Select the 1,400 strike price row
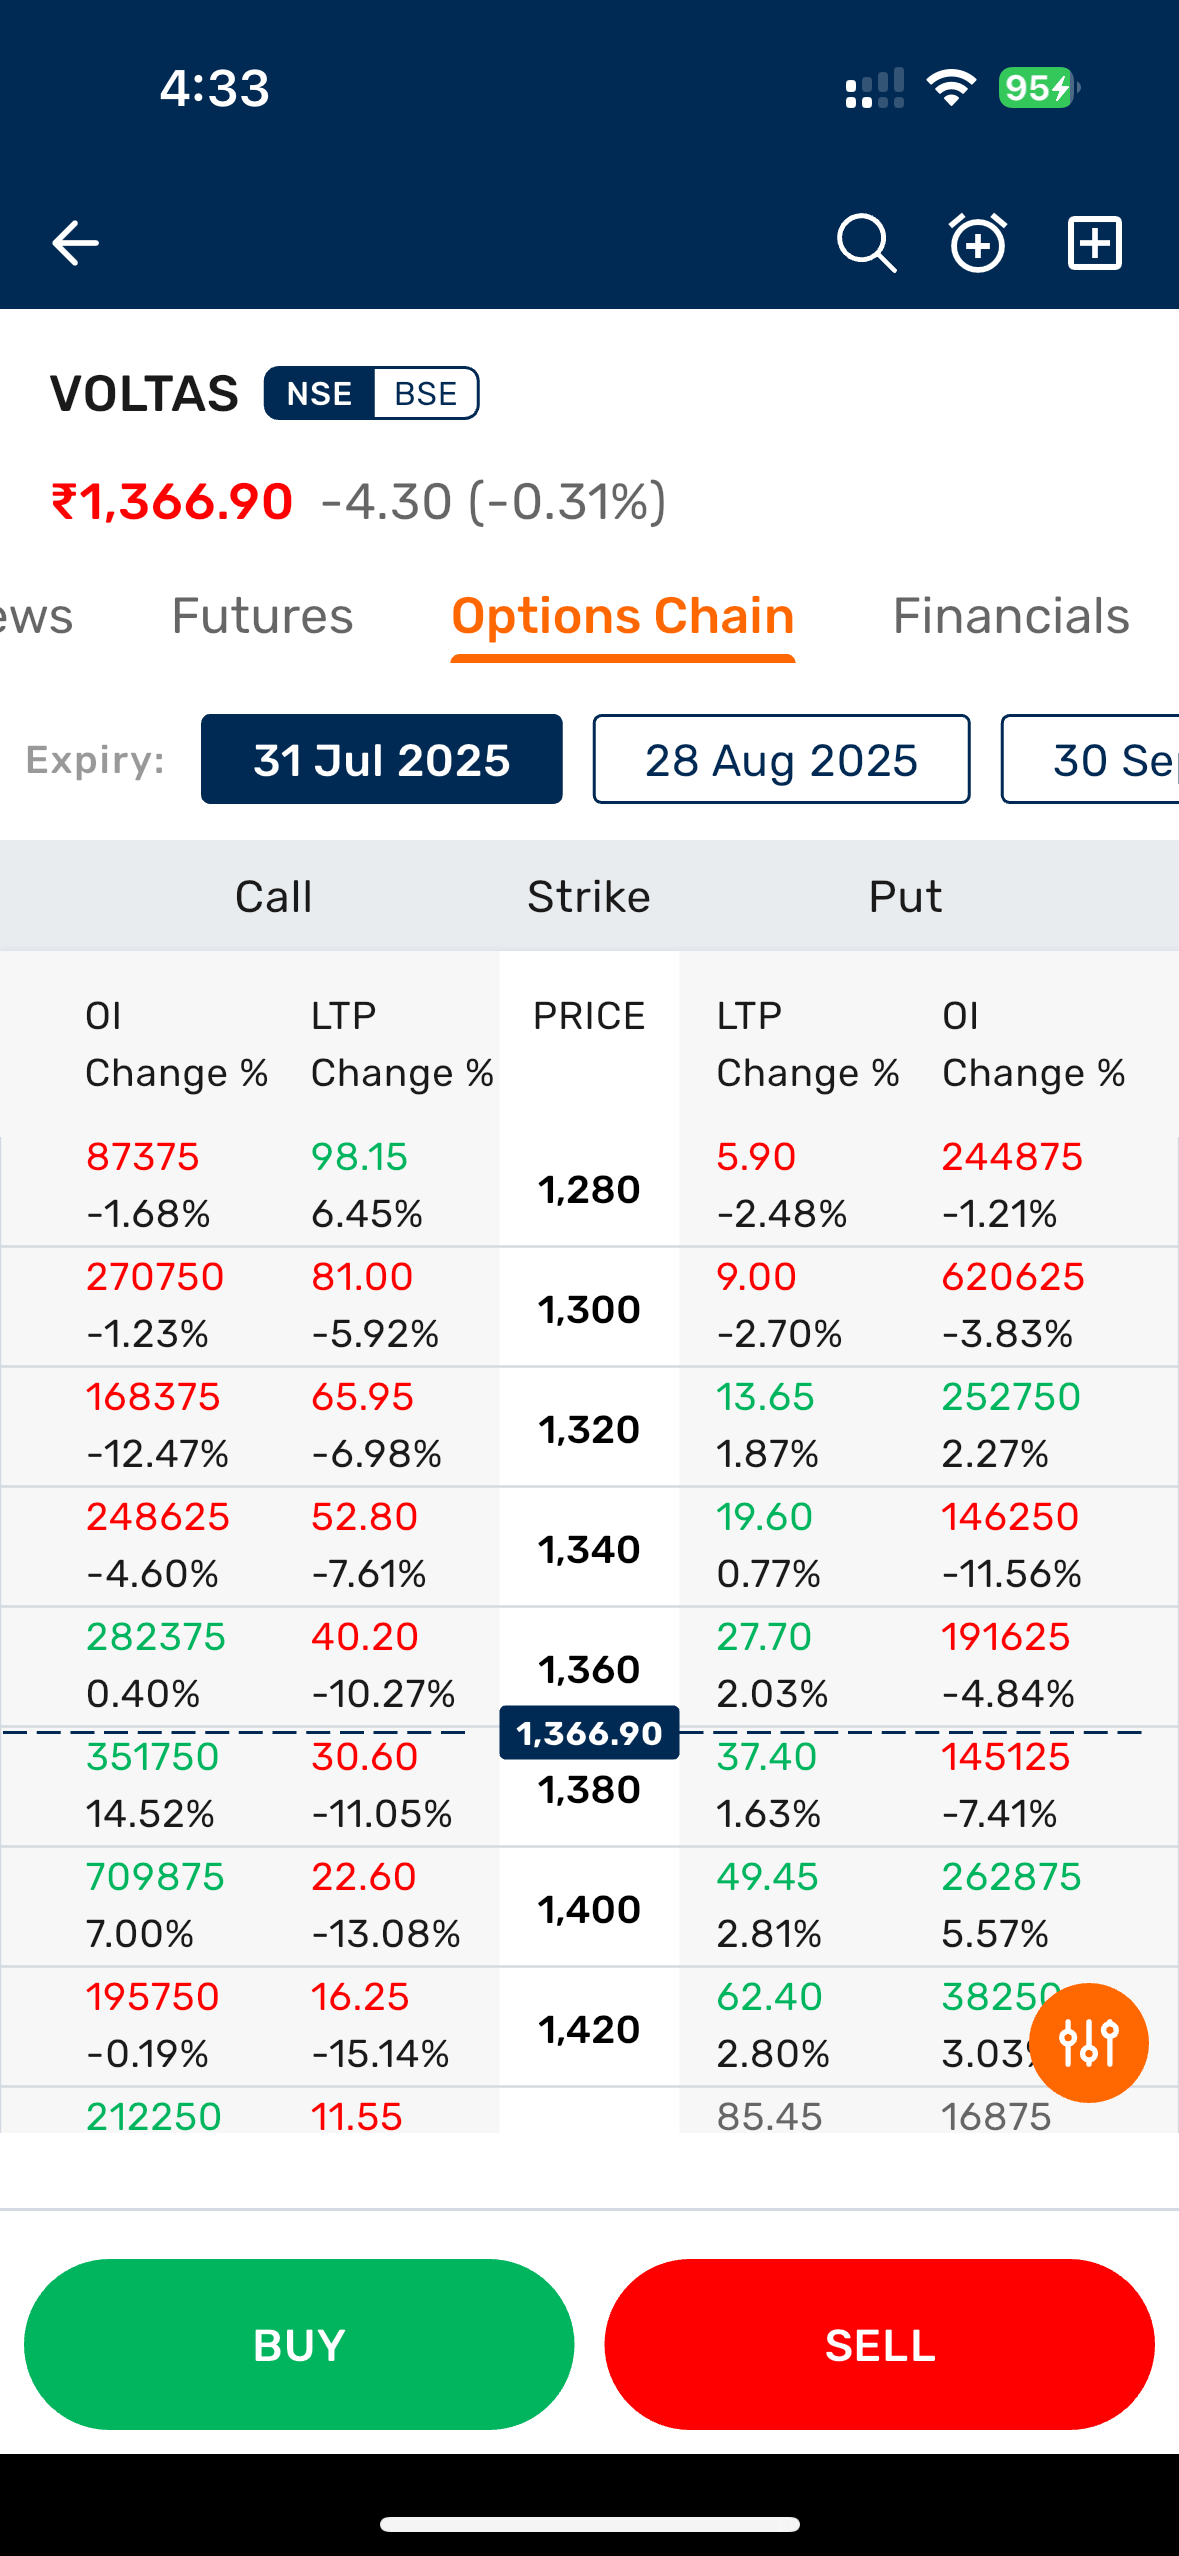Screen dimensions: 1179x2556 (589, 1910)
